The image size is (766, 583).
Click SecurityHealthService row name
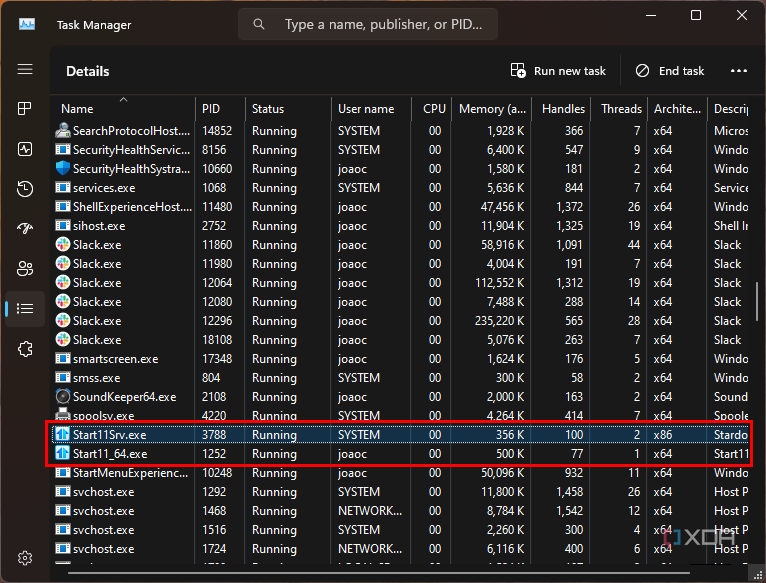coord(131,150)
